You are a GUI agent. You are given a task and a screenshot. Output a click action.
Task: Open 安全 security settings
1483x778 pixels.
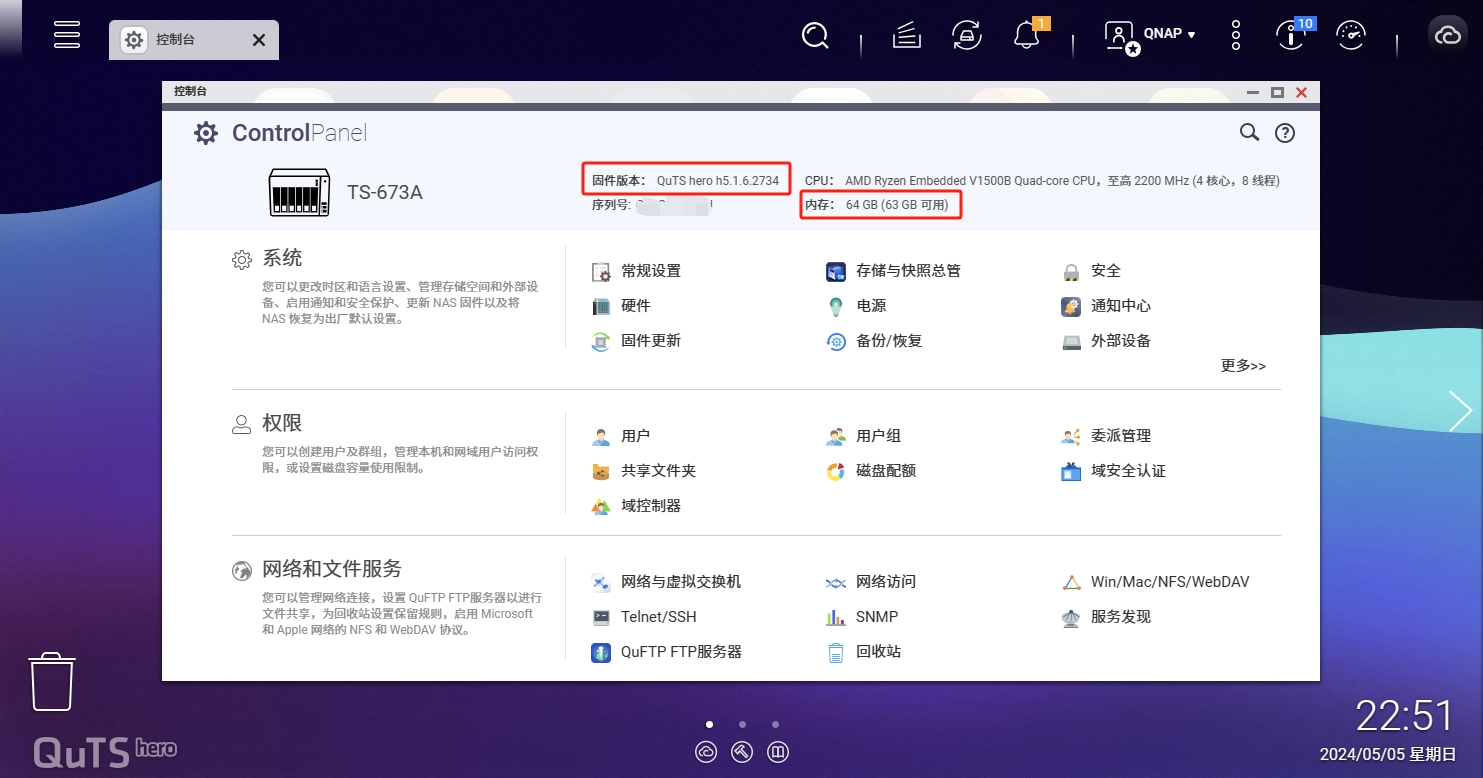(x=1091, y=271)
